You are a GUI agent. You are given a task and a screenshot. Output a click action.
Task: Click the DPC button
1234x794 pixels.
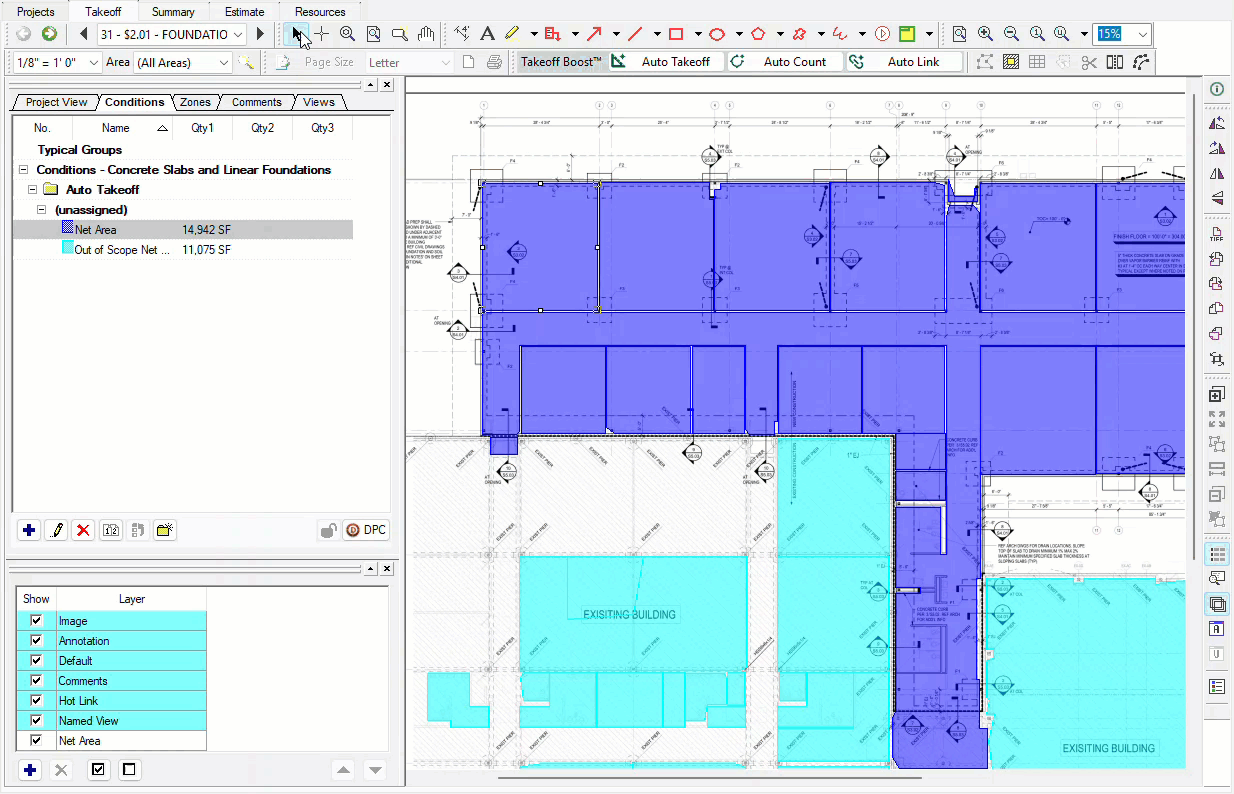point(365,530)
